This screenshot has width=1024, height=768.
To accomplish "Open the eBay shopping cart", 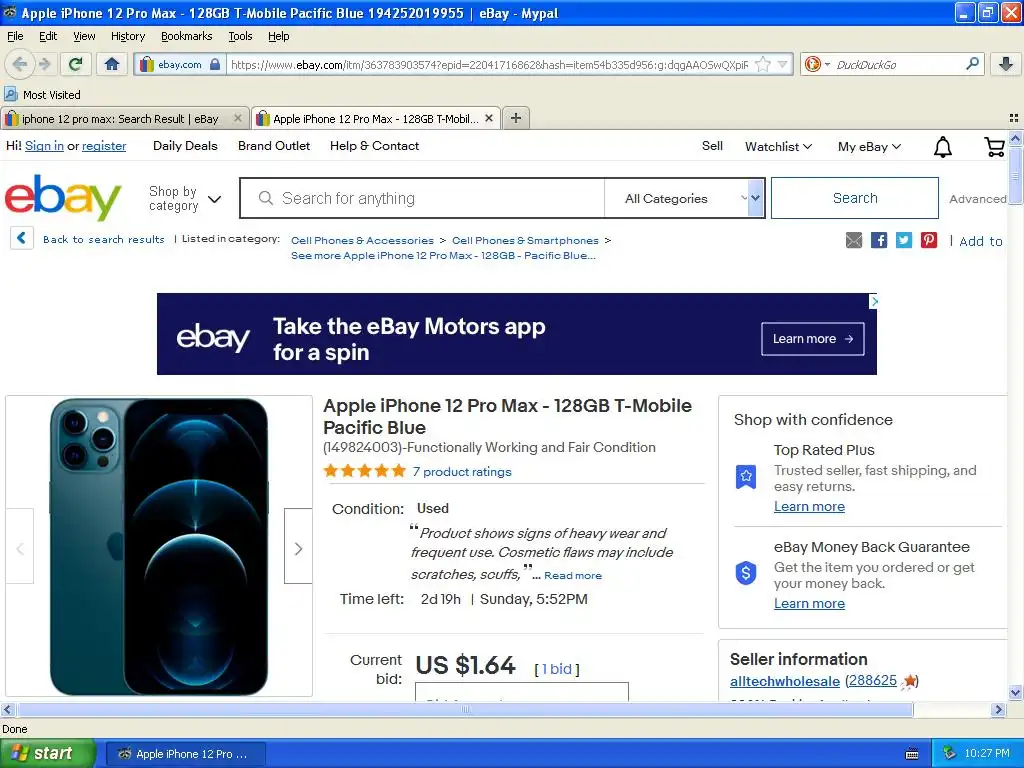I will click(994, 147).
